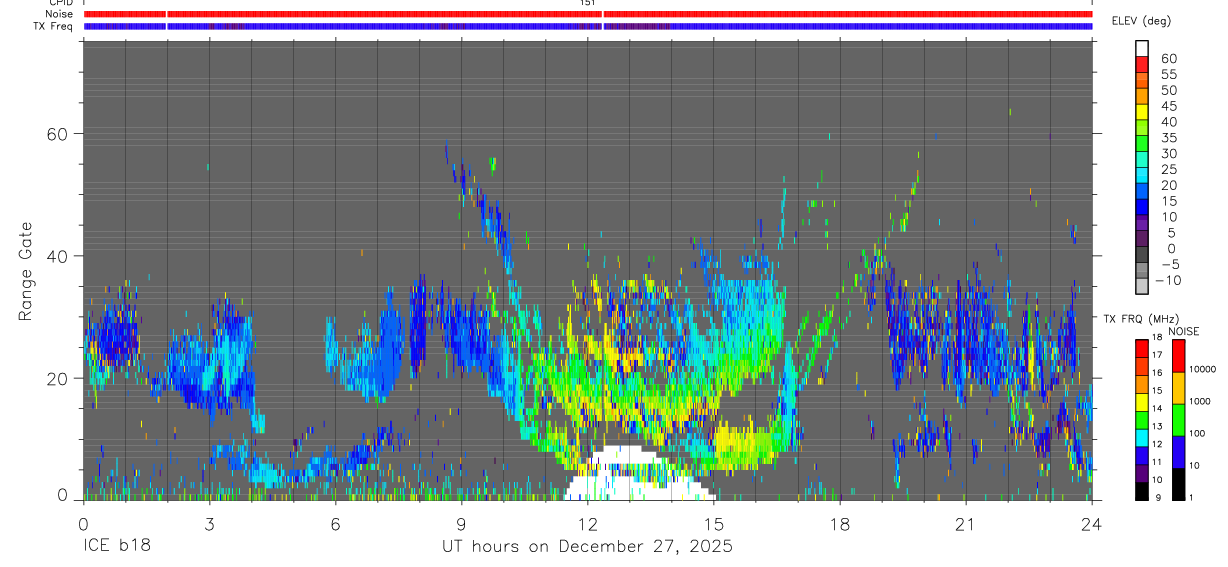
Task: Click the '60' range gate tick label
Action: coord(59,133)
